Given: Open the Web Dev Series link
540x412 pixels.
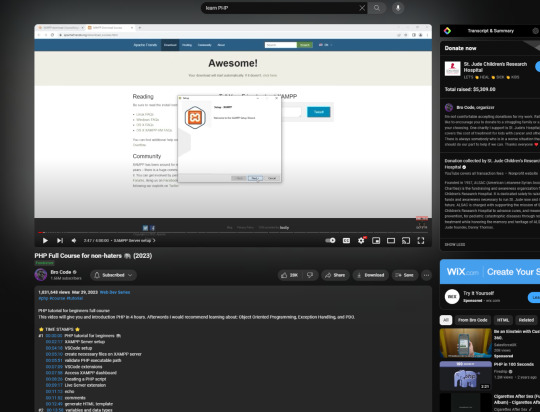Looking at the screenshot, I should 115,292.
